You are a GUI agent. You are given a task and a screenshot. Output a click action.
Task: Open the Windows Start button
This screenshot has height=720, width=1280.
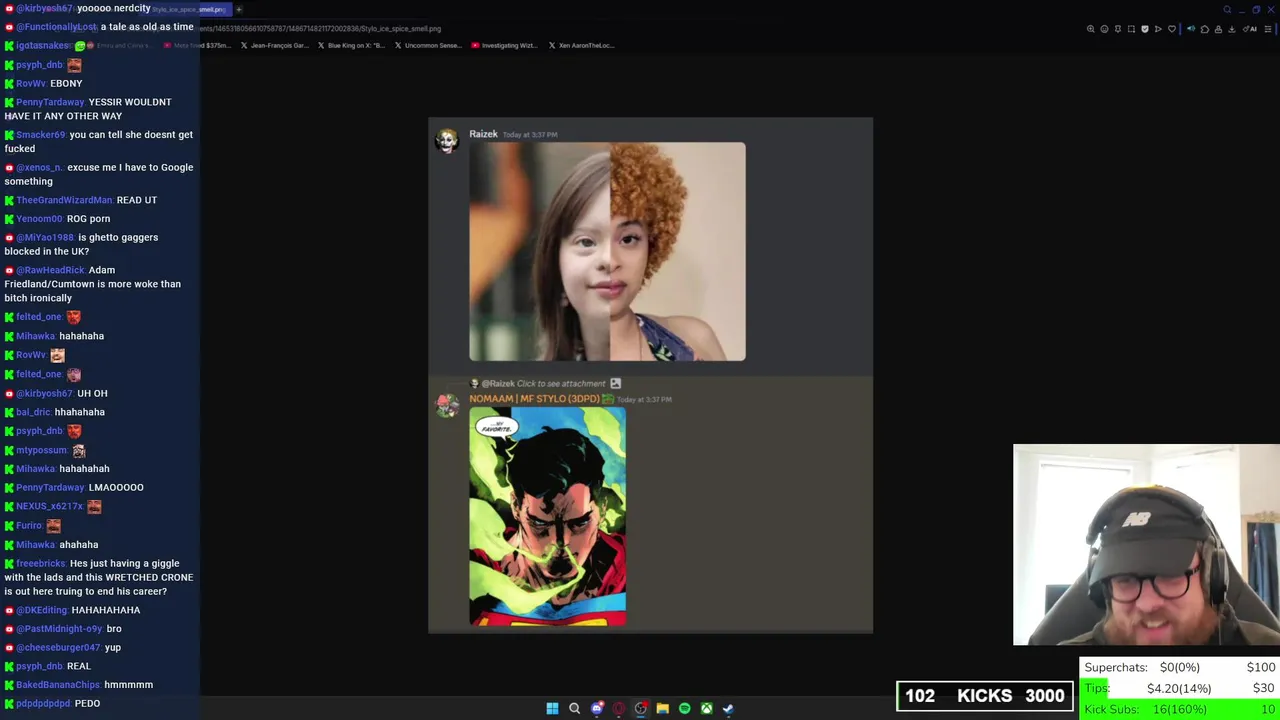click(552, 708)
